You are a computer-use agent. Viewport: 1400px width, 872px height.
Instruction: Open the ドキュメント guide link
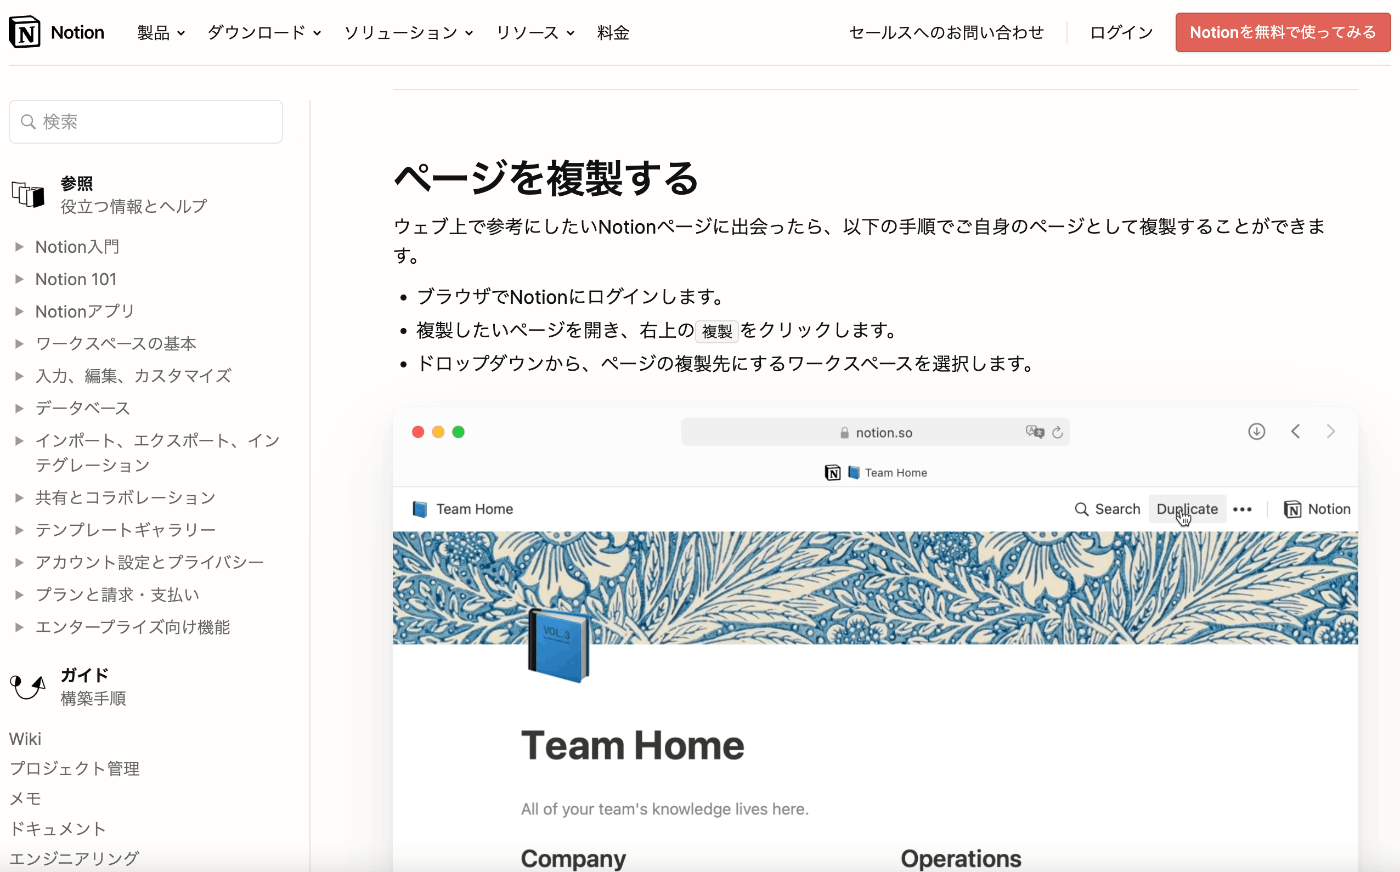[x=57, y=829]
